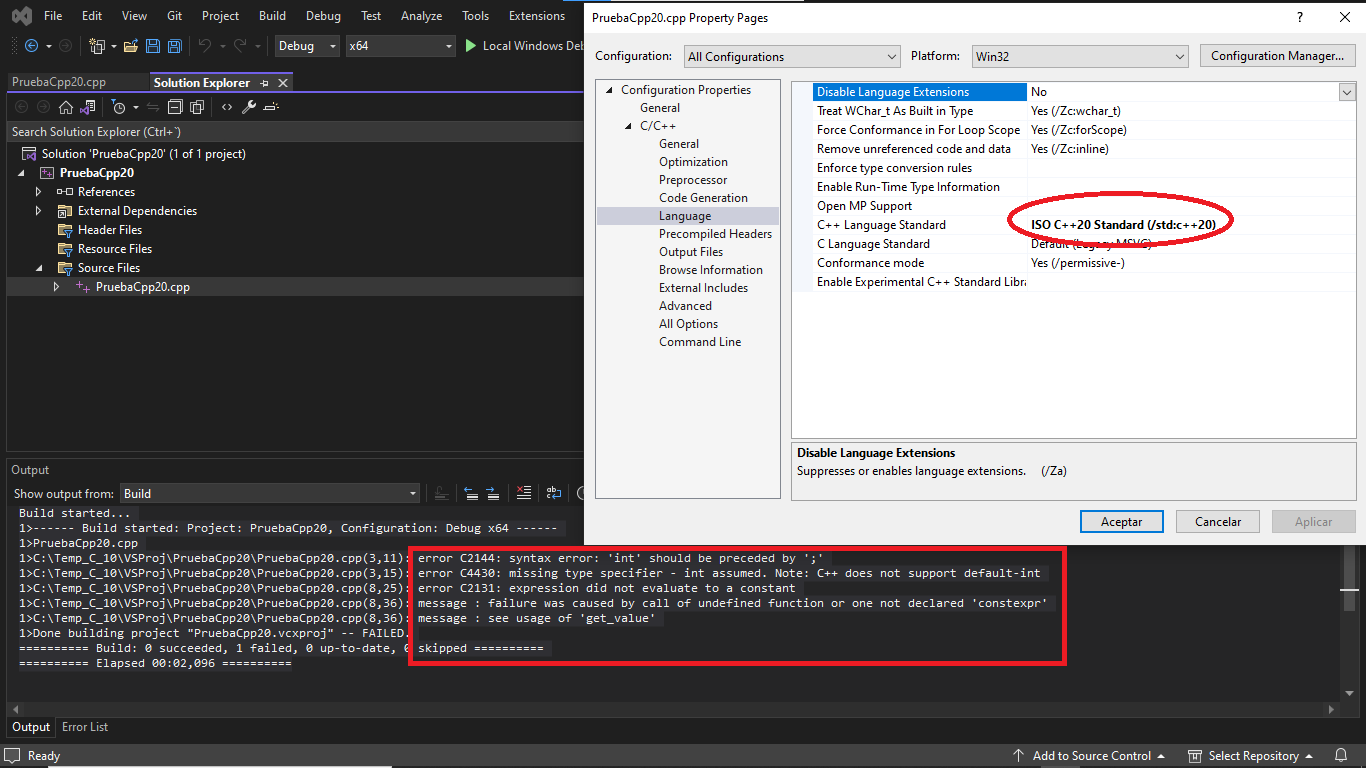
Task: Click the green Start Debugging play icon
Action: point(471,46)
